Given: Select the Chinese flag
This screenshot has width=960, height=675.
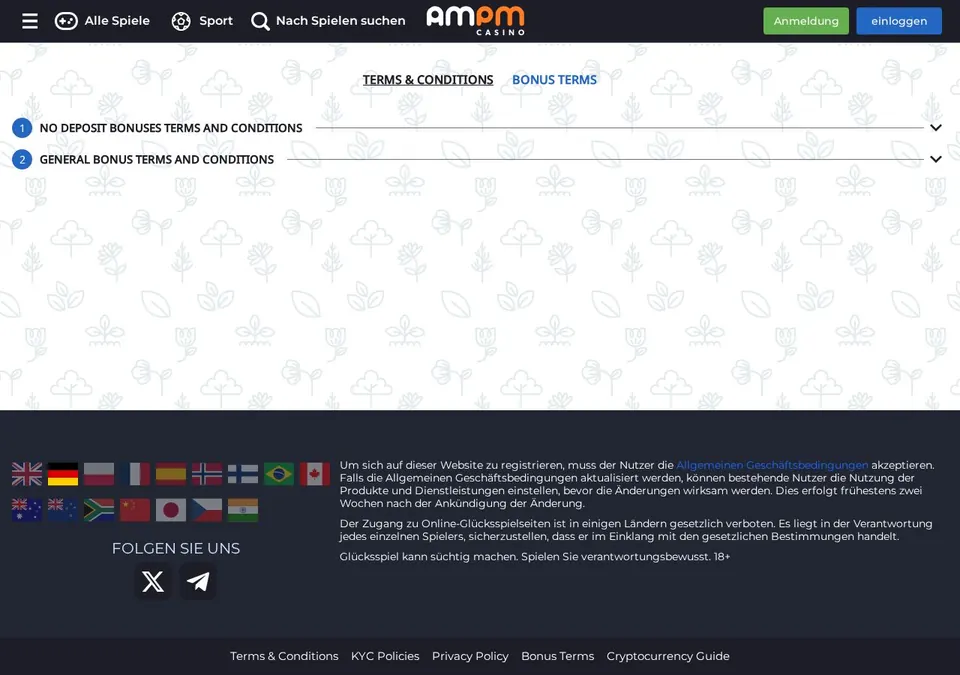Looking at the screenshot, I should click(x=135, y=510).
